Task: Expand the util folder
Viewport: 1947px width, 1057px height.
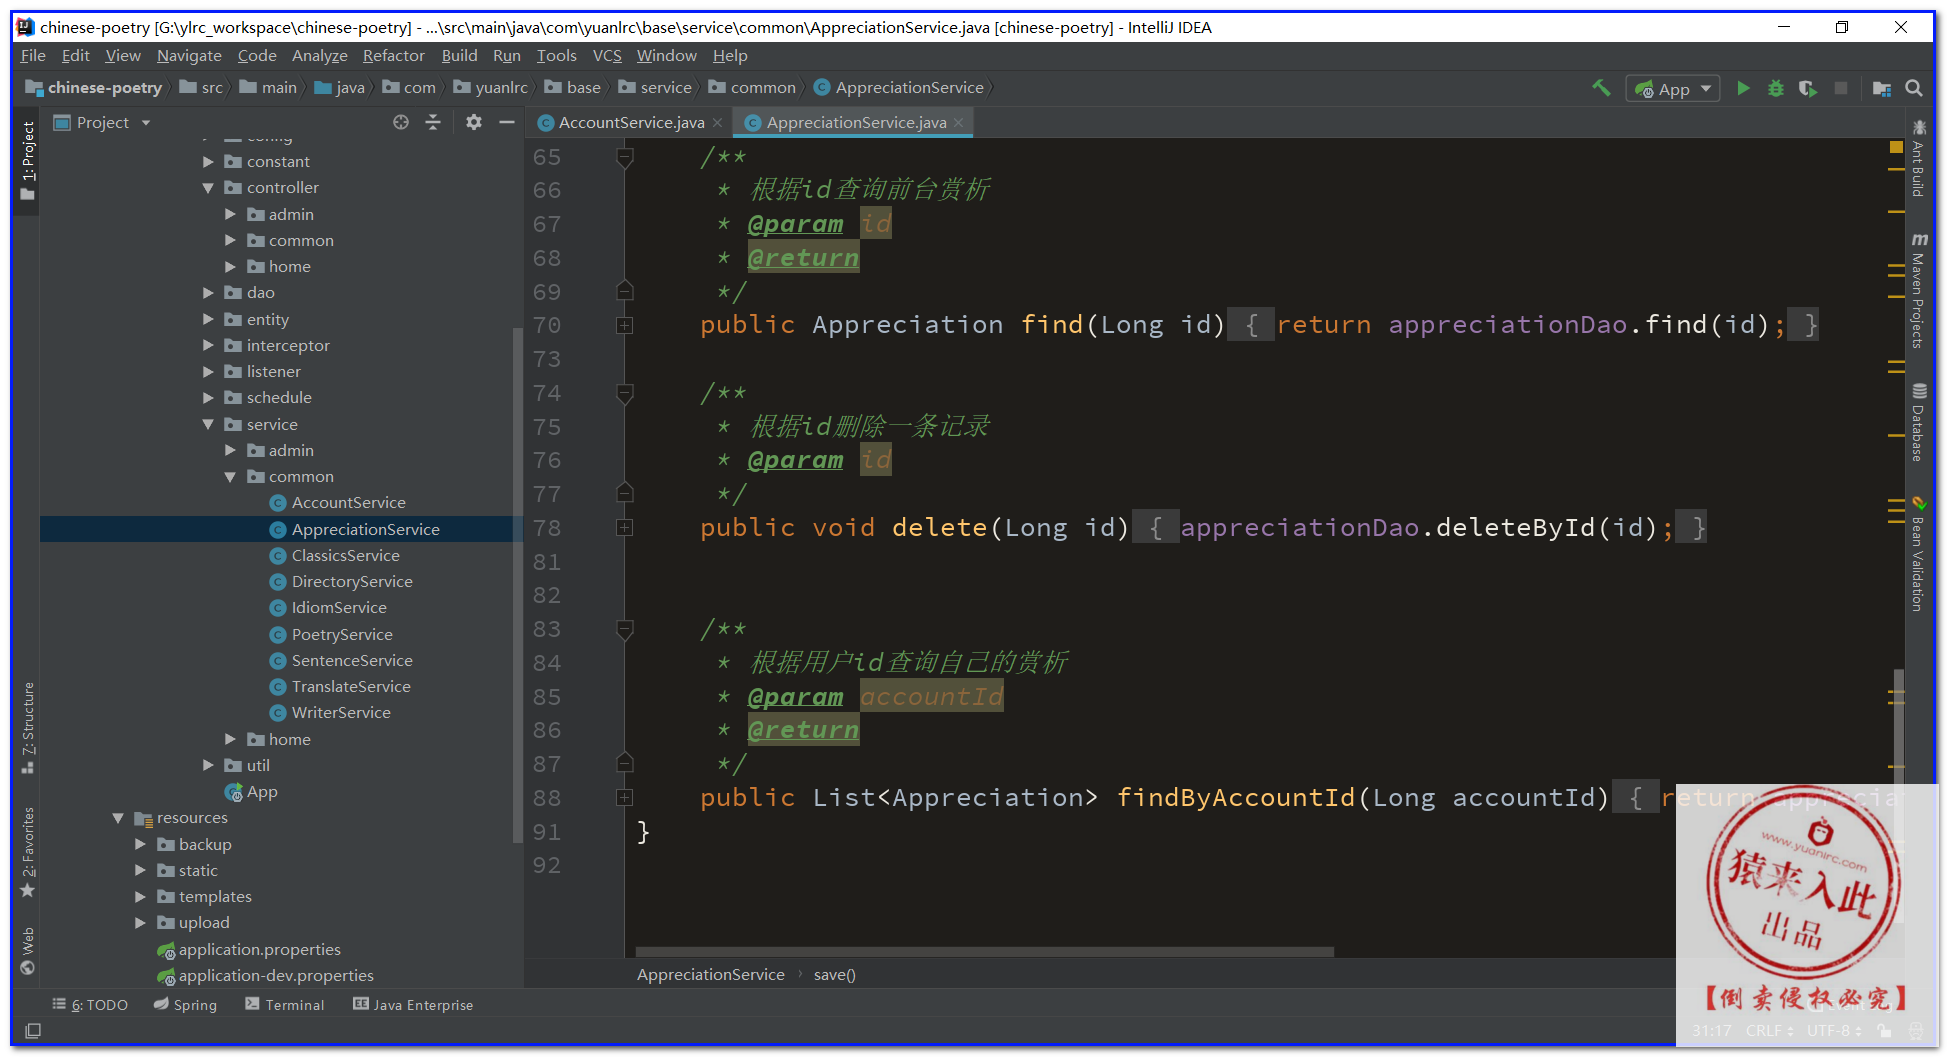Action: click(x=208, y=766)
